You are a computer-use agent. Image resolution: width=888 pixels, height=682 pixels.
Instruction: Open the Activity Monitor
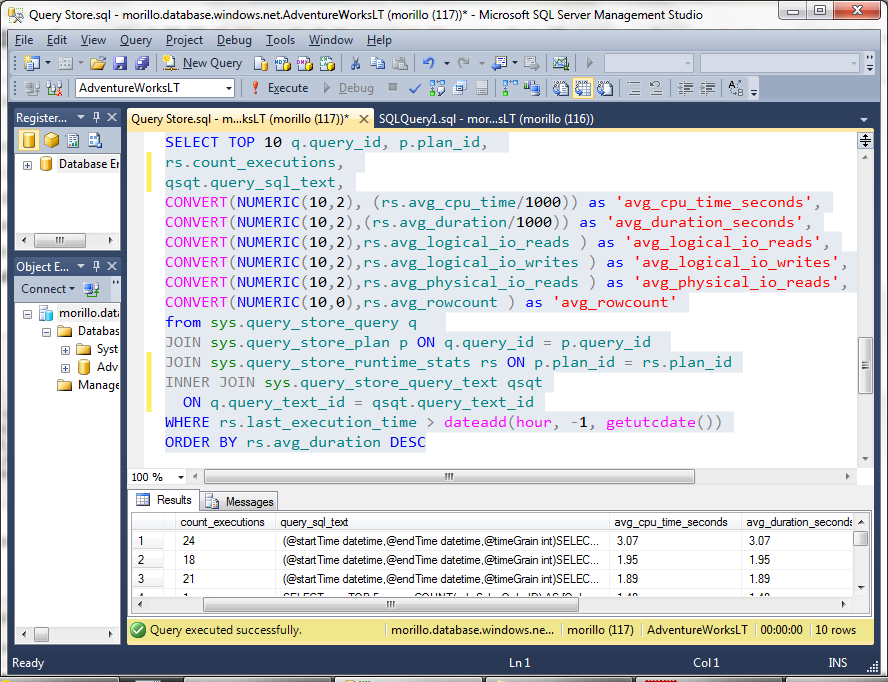tap(560, 63)
